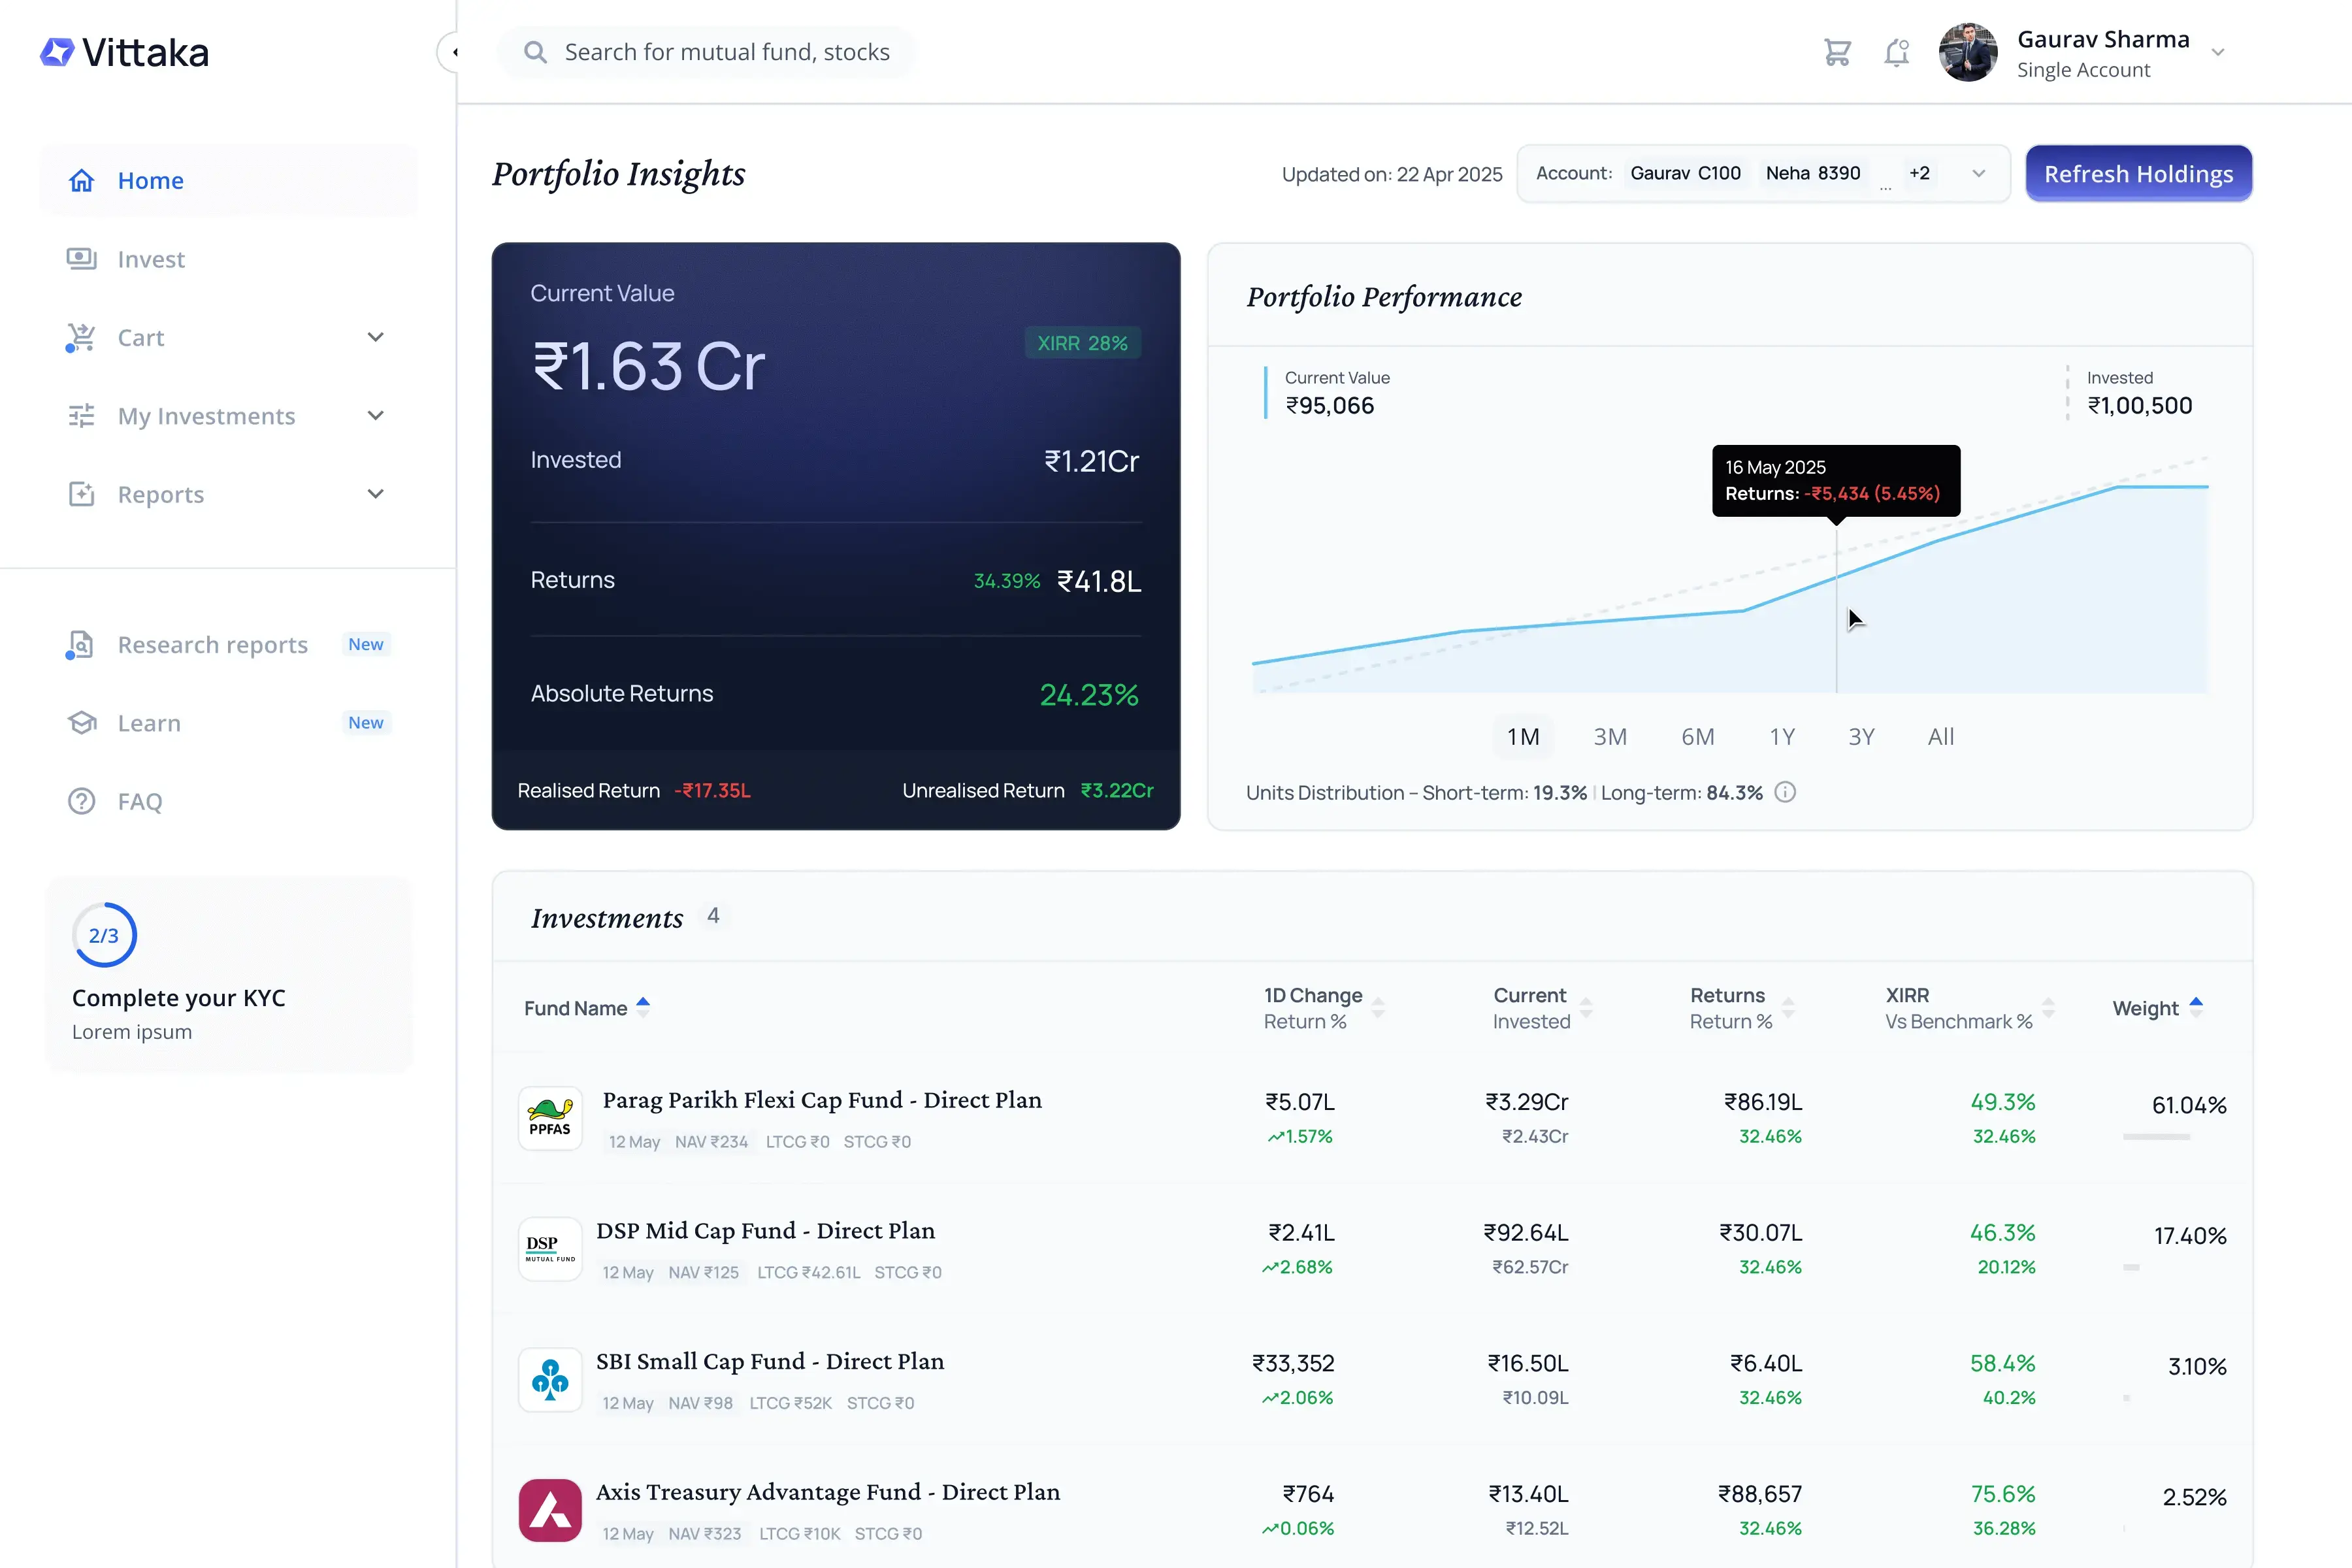2352x1568 pixels.
Task: Sort by XIRR column arrows
Action: pyautogui.click(x=2048, y=1008)
